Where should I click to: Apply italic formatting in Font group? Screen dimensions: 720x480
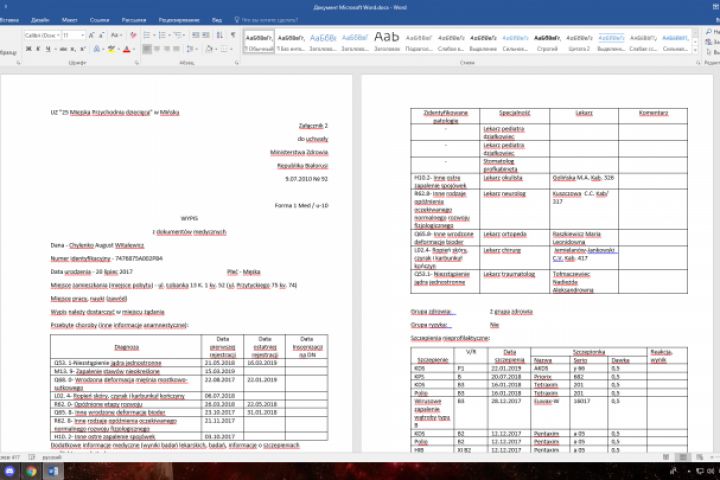[38, 49]
